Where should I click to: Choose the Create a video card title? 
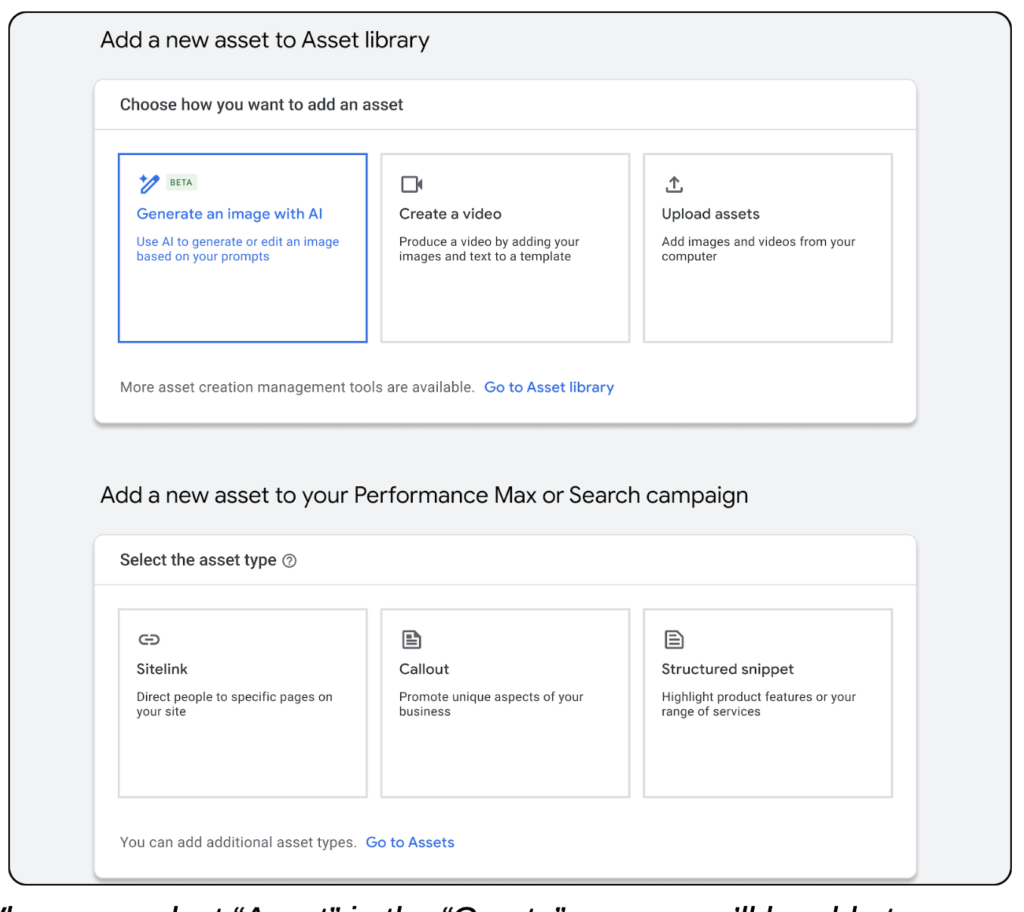point(450,214)
